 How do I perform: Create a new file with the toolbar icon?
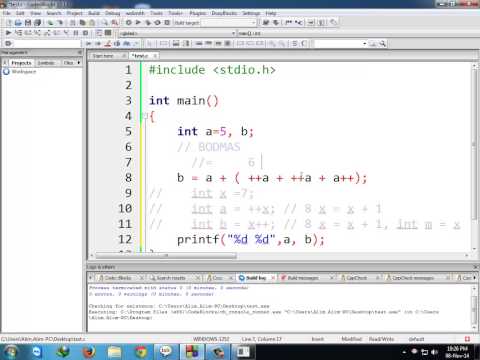click(9, 23)
